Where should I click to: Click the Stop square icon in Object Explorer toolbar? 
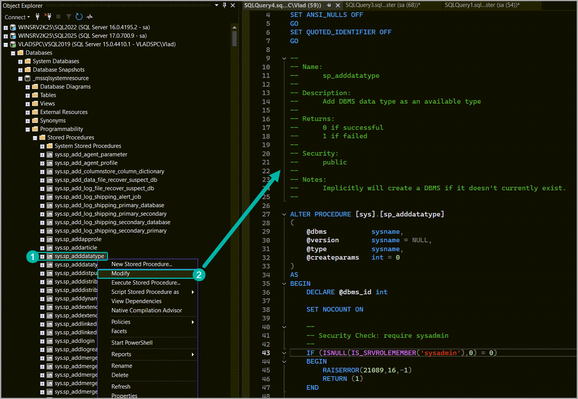pos(58,17)
